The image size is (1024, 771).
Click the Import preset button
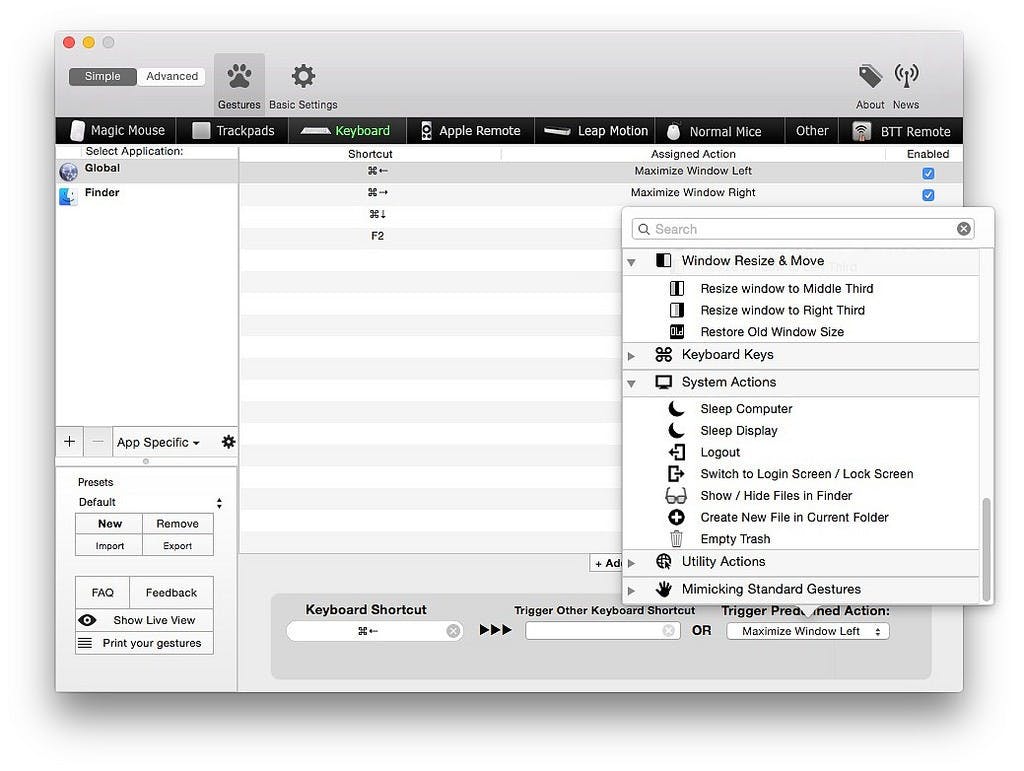[x=110, y=546]
